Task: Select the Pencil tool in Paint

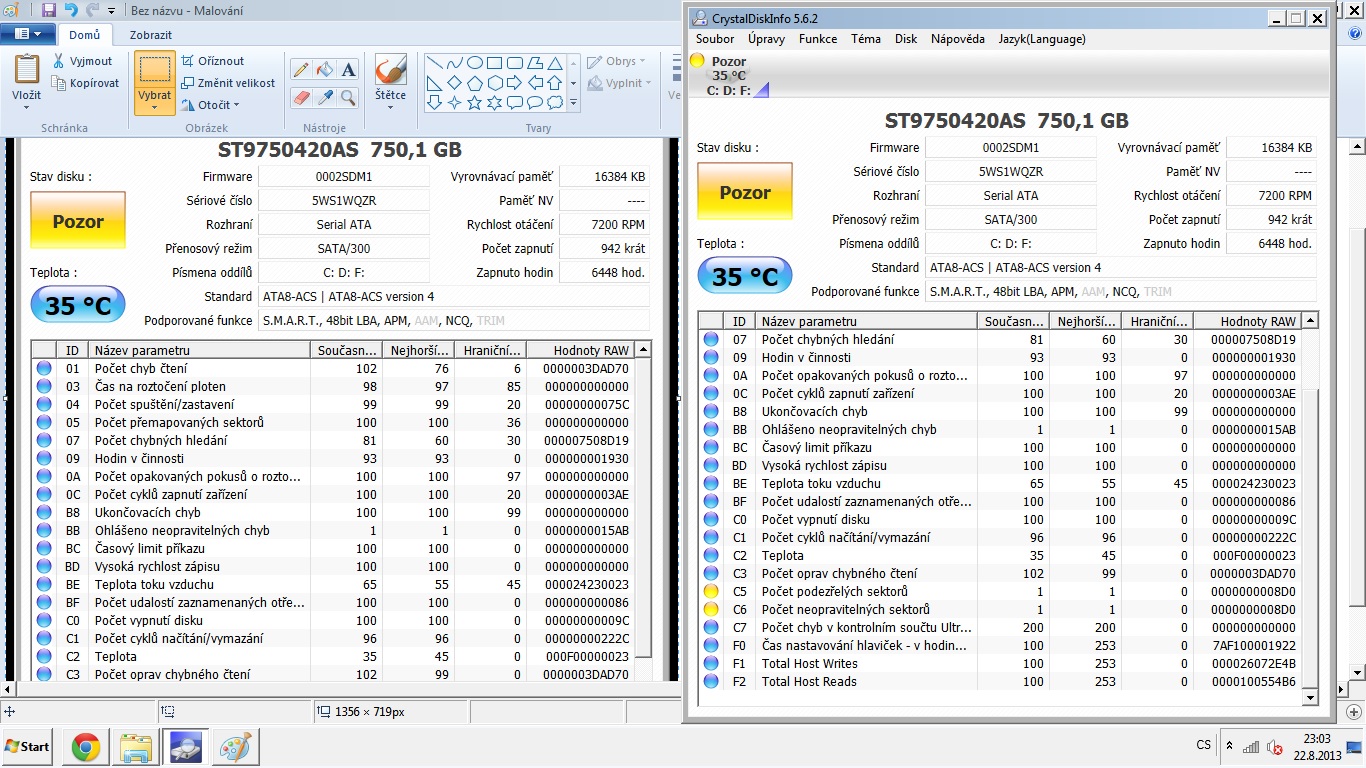Action: pos(301,69)
